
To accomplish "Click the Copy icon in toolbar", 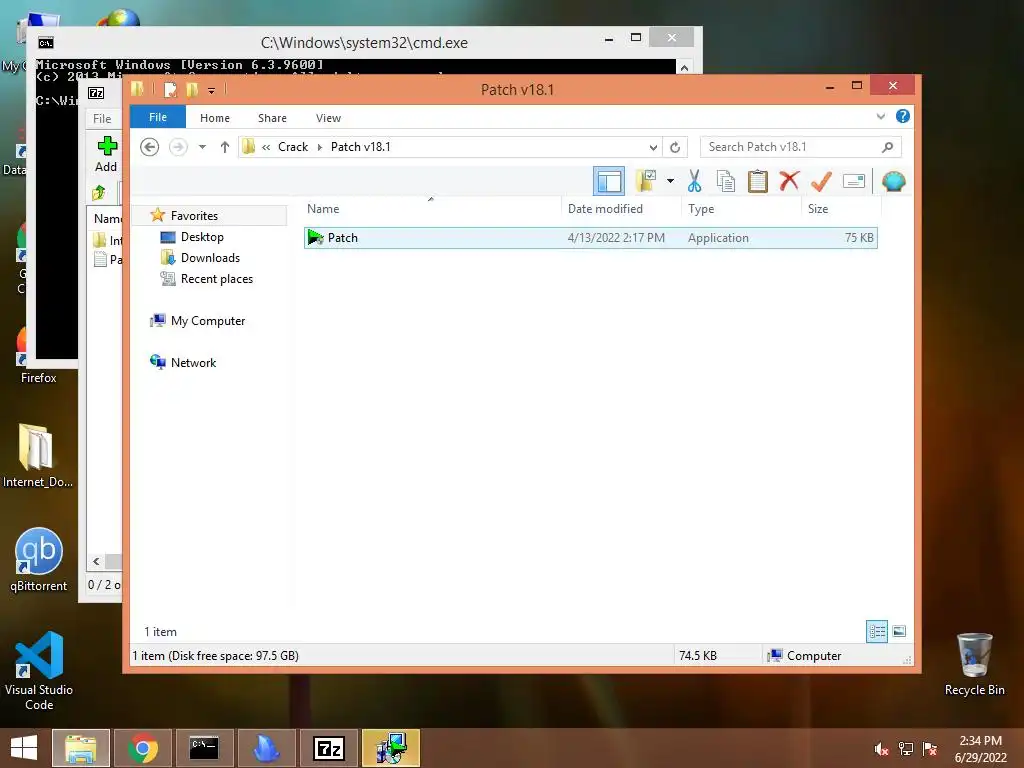I will coord(726,181).
